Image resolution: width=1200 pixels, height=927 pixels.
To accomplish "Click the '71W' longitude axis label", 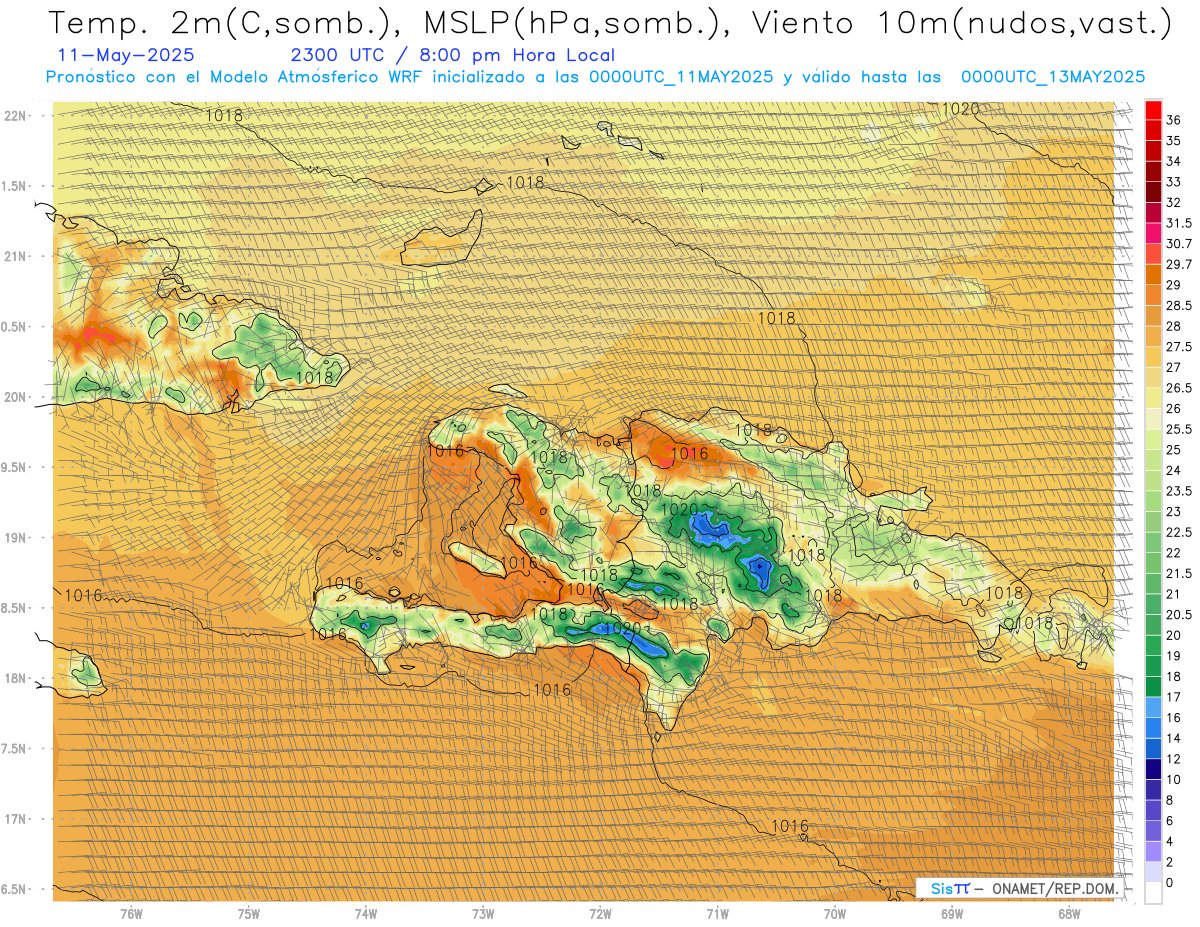I will (717, 913).
